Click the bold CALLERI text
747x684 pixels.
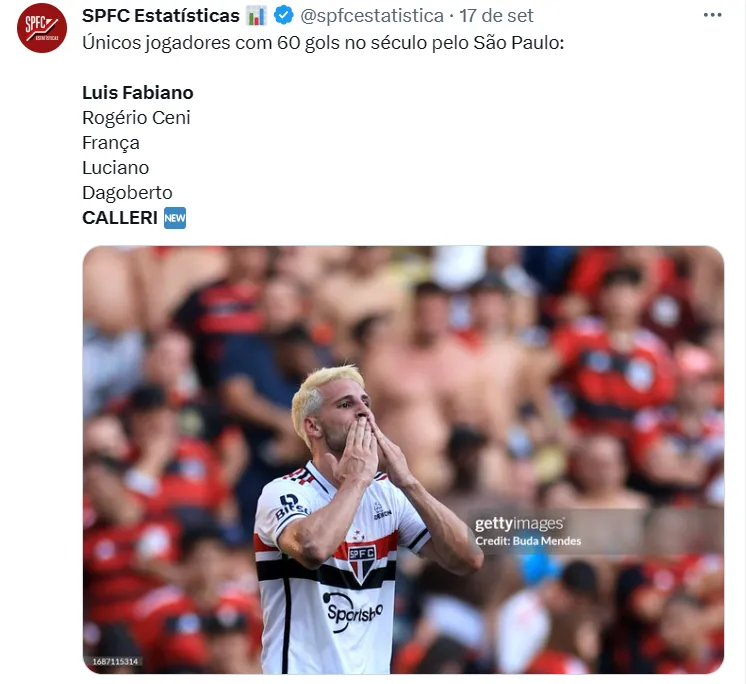tap(120, 218)
